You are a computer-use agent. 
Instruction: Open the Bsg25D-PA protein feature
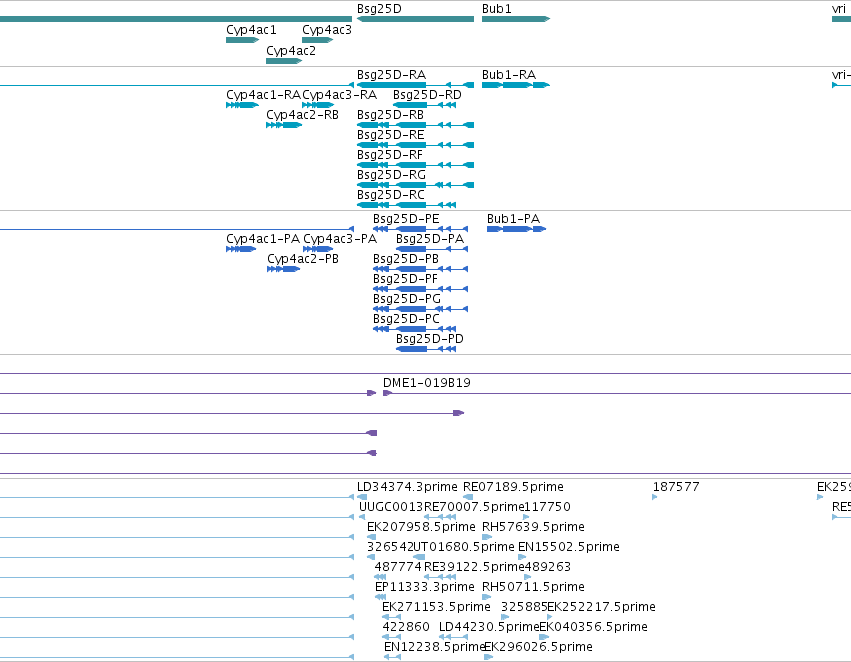point(432,249)
